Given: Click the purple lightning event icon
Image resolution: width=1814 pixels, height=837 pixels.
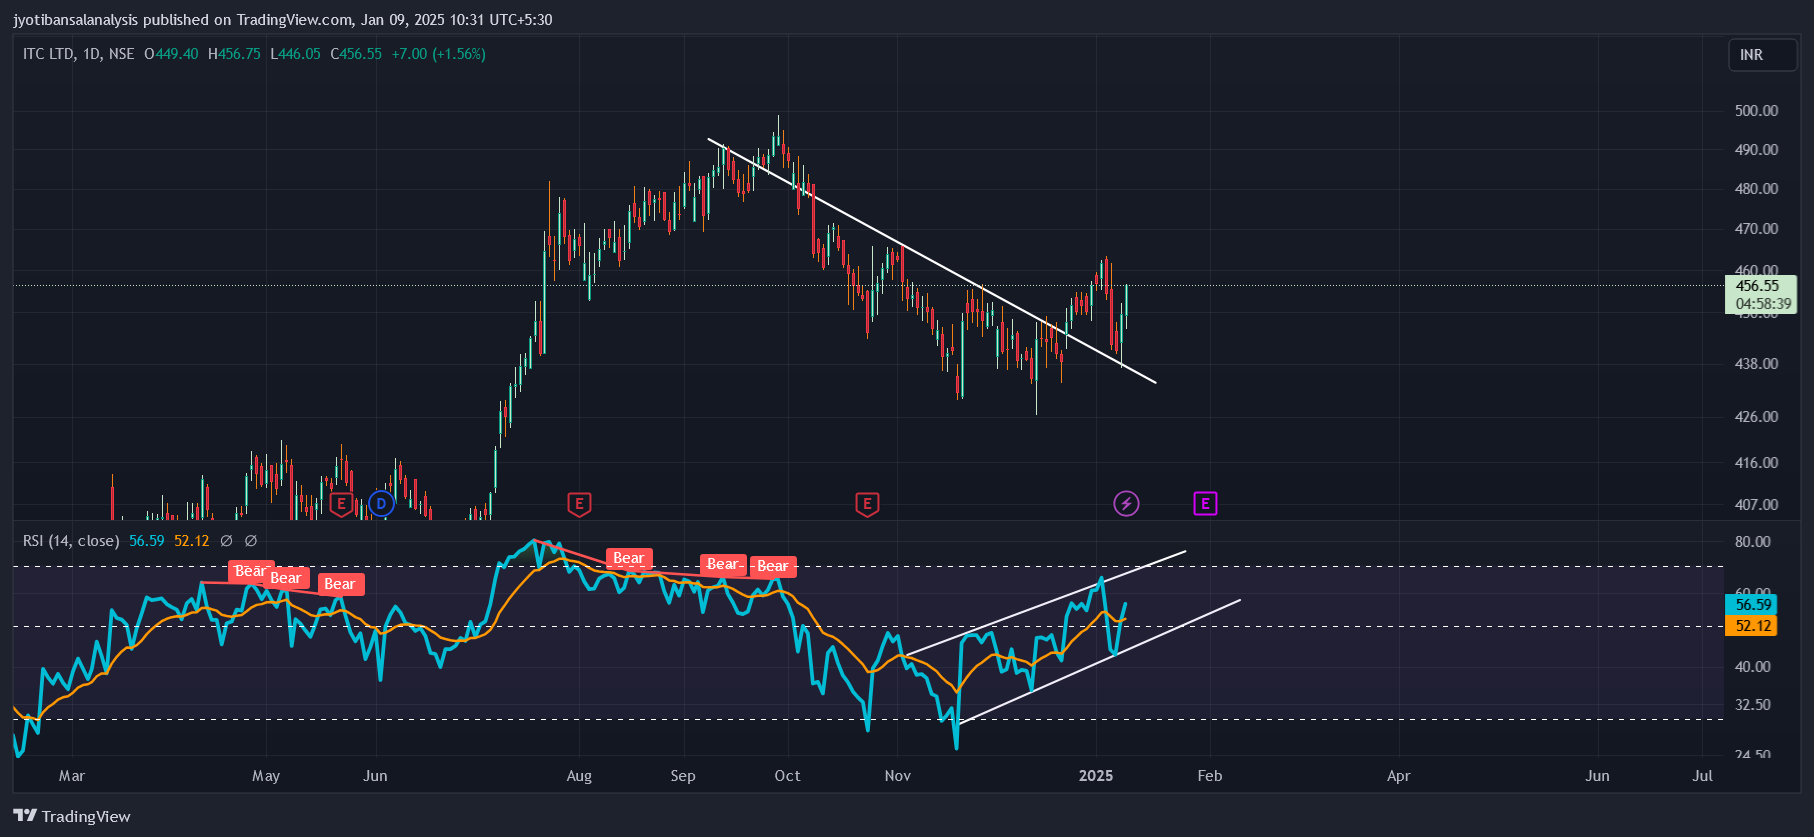Looking at the screenshot, I should (1126, 504).
